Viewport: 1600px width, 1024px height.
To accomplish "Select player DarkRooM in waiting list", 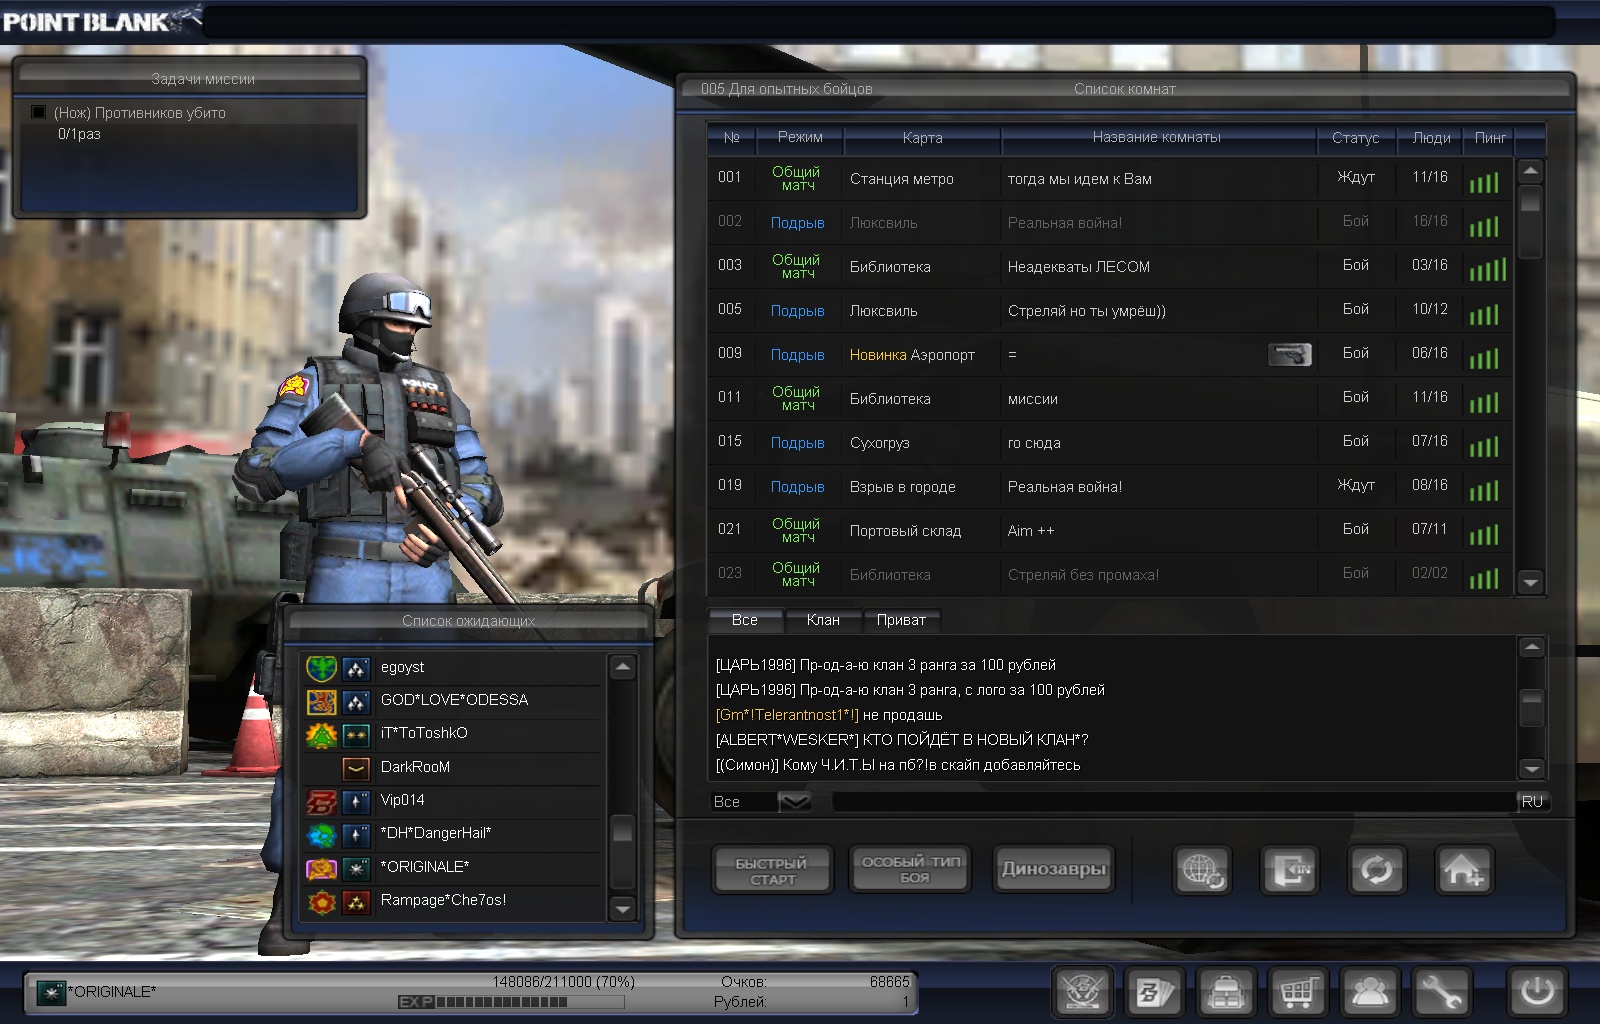I will point(452,767).
